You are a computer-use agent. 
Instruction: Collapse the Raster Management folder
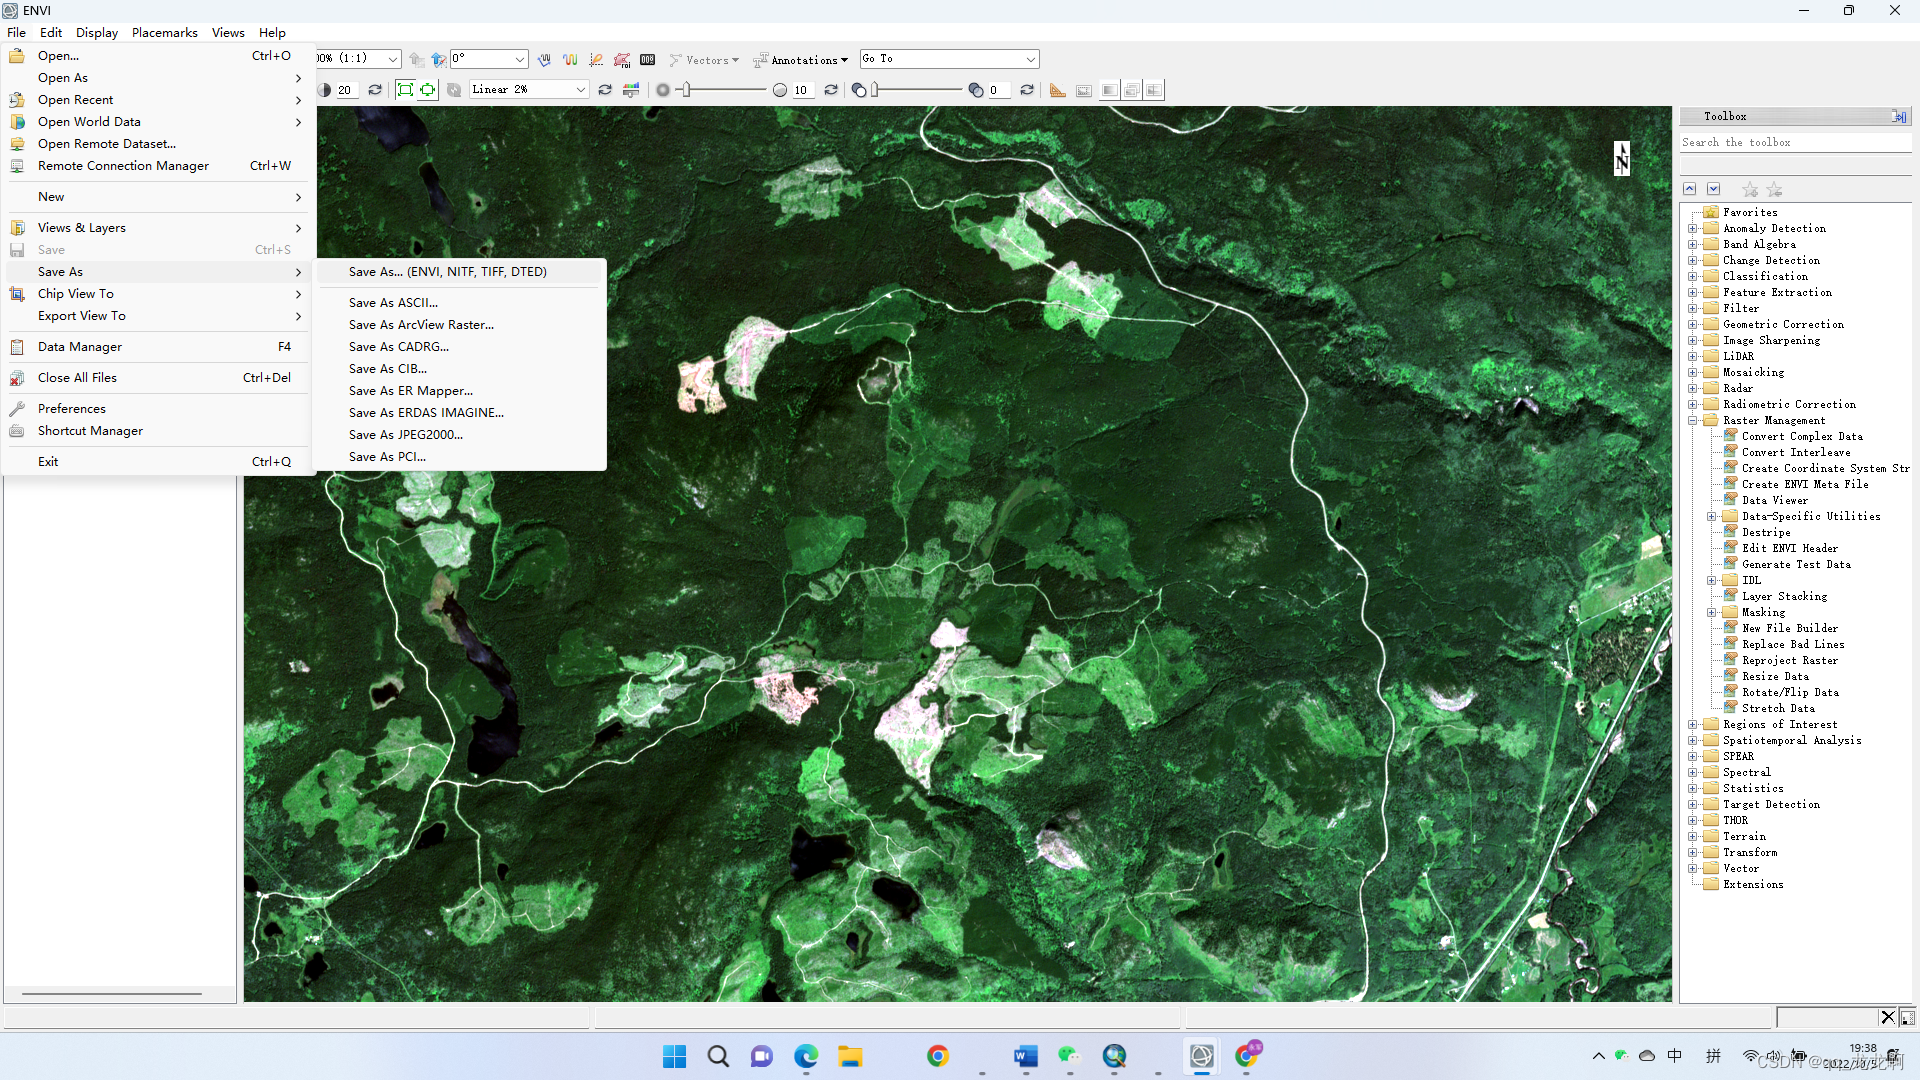pyautogui.click(x=1692, y=420)
